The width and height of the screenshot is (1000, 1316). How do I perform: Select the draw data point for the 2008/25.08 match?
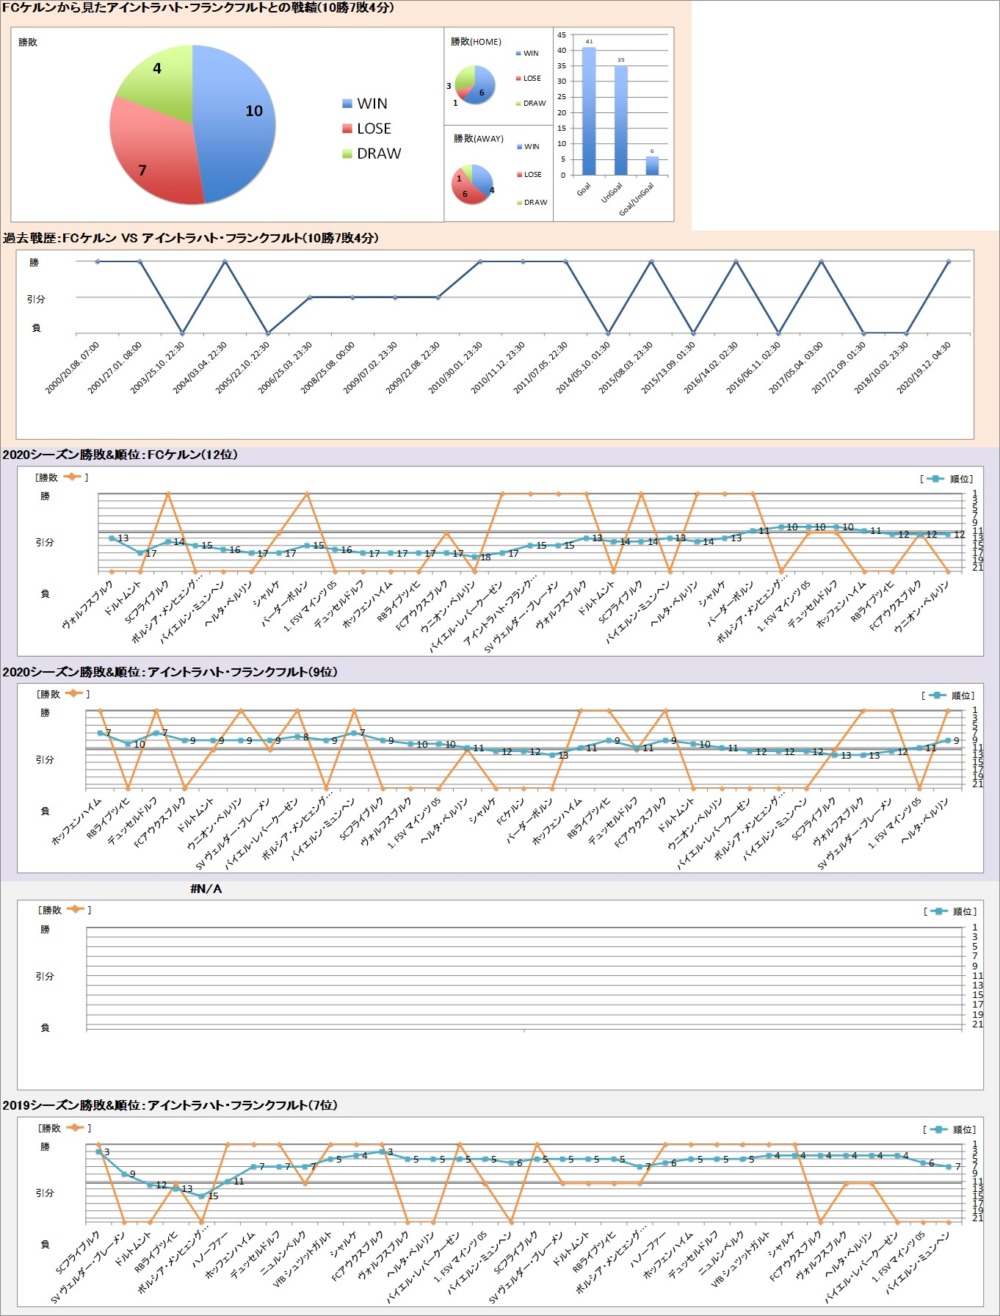click(x=353, y=297)
